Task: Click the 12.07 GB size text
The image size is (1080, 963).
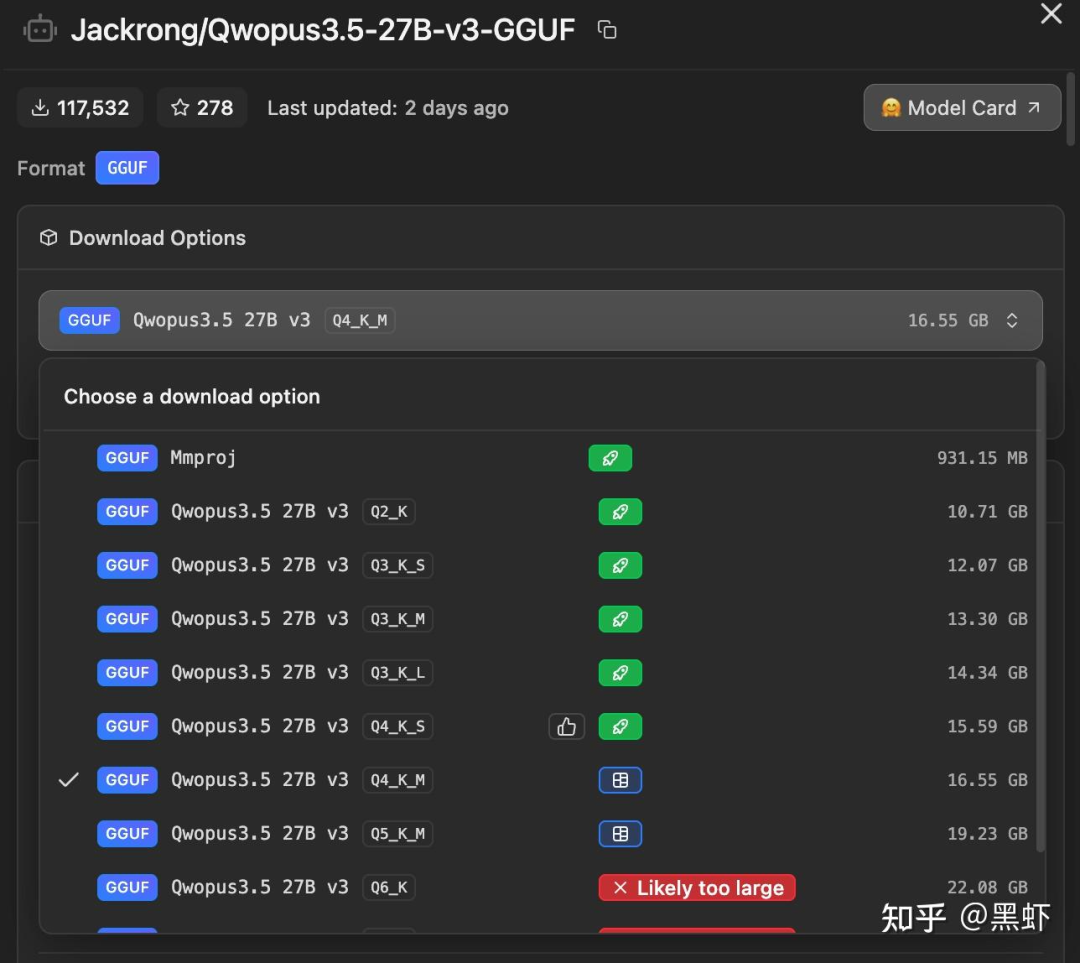Action: click(988, 566)
